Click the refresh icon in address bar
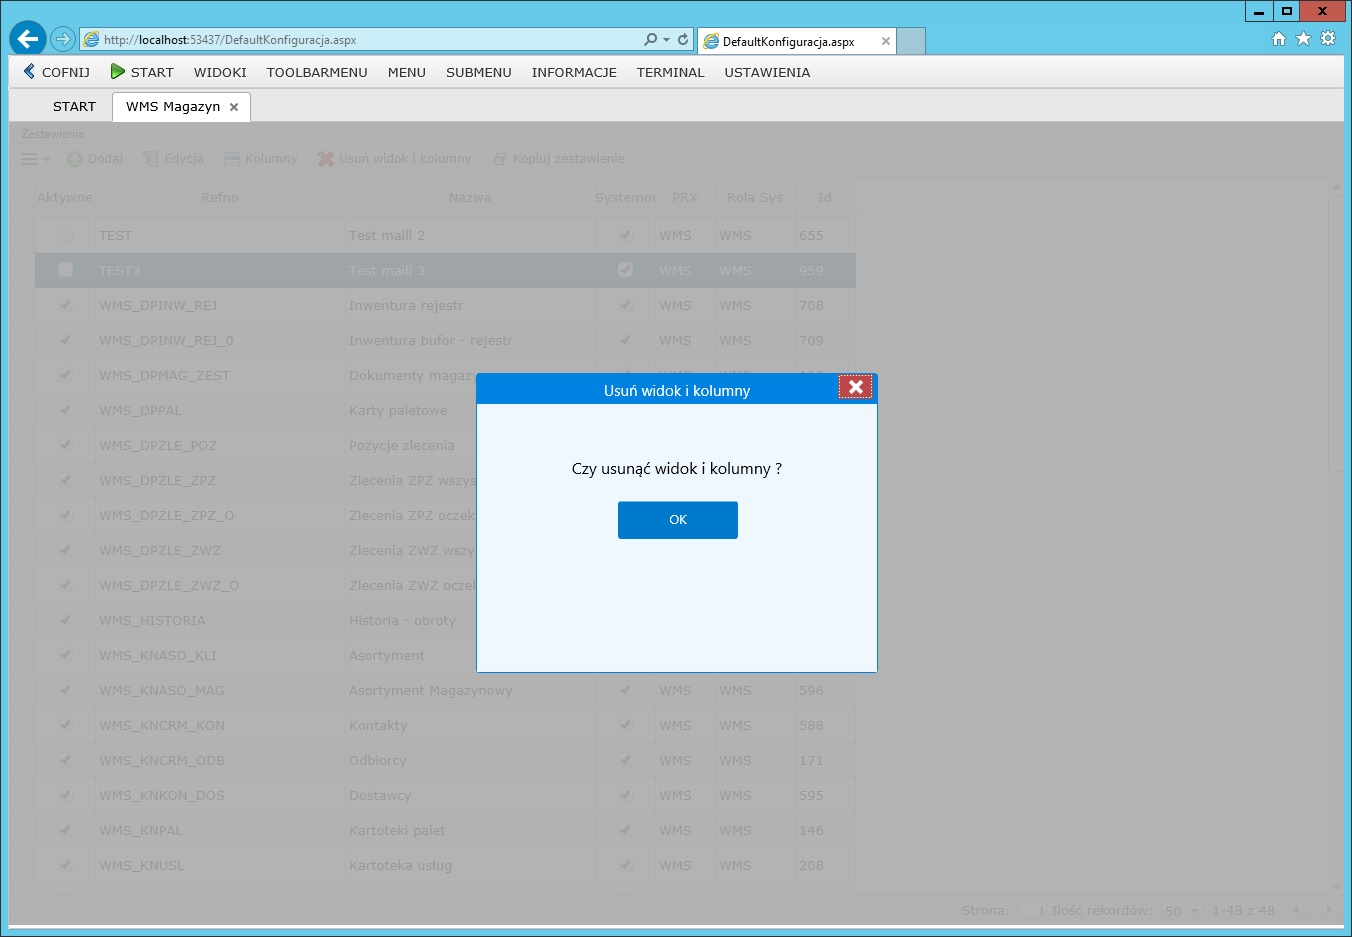Image resolution: width=1352 pixels, height=937 pixels. 683,40
